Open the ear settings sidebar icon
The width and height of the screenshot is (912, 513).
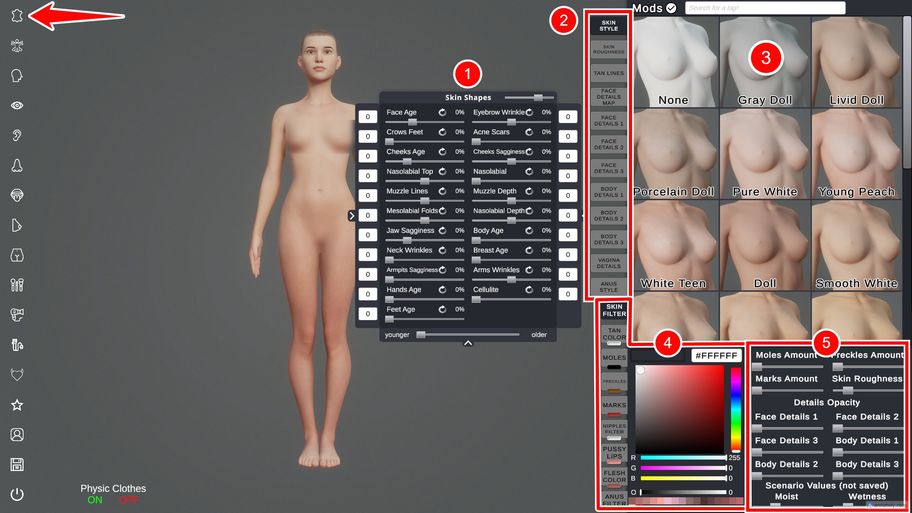tap(17, 136)
